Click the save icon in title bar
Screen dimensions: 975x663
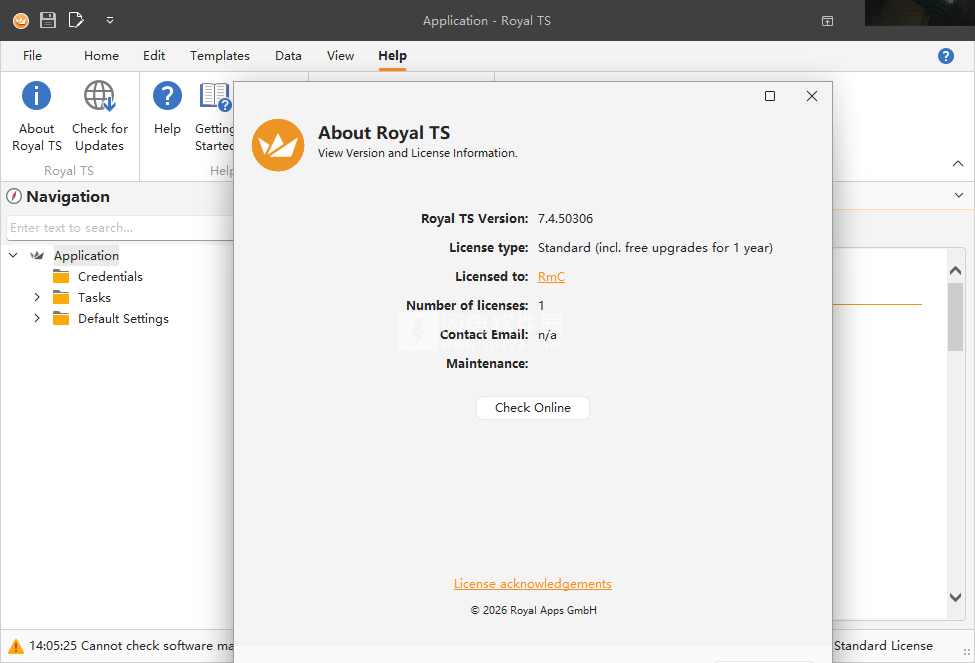point(48,20)
